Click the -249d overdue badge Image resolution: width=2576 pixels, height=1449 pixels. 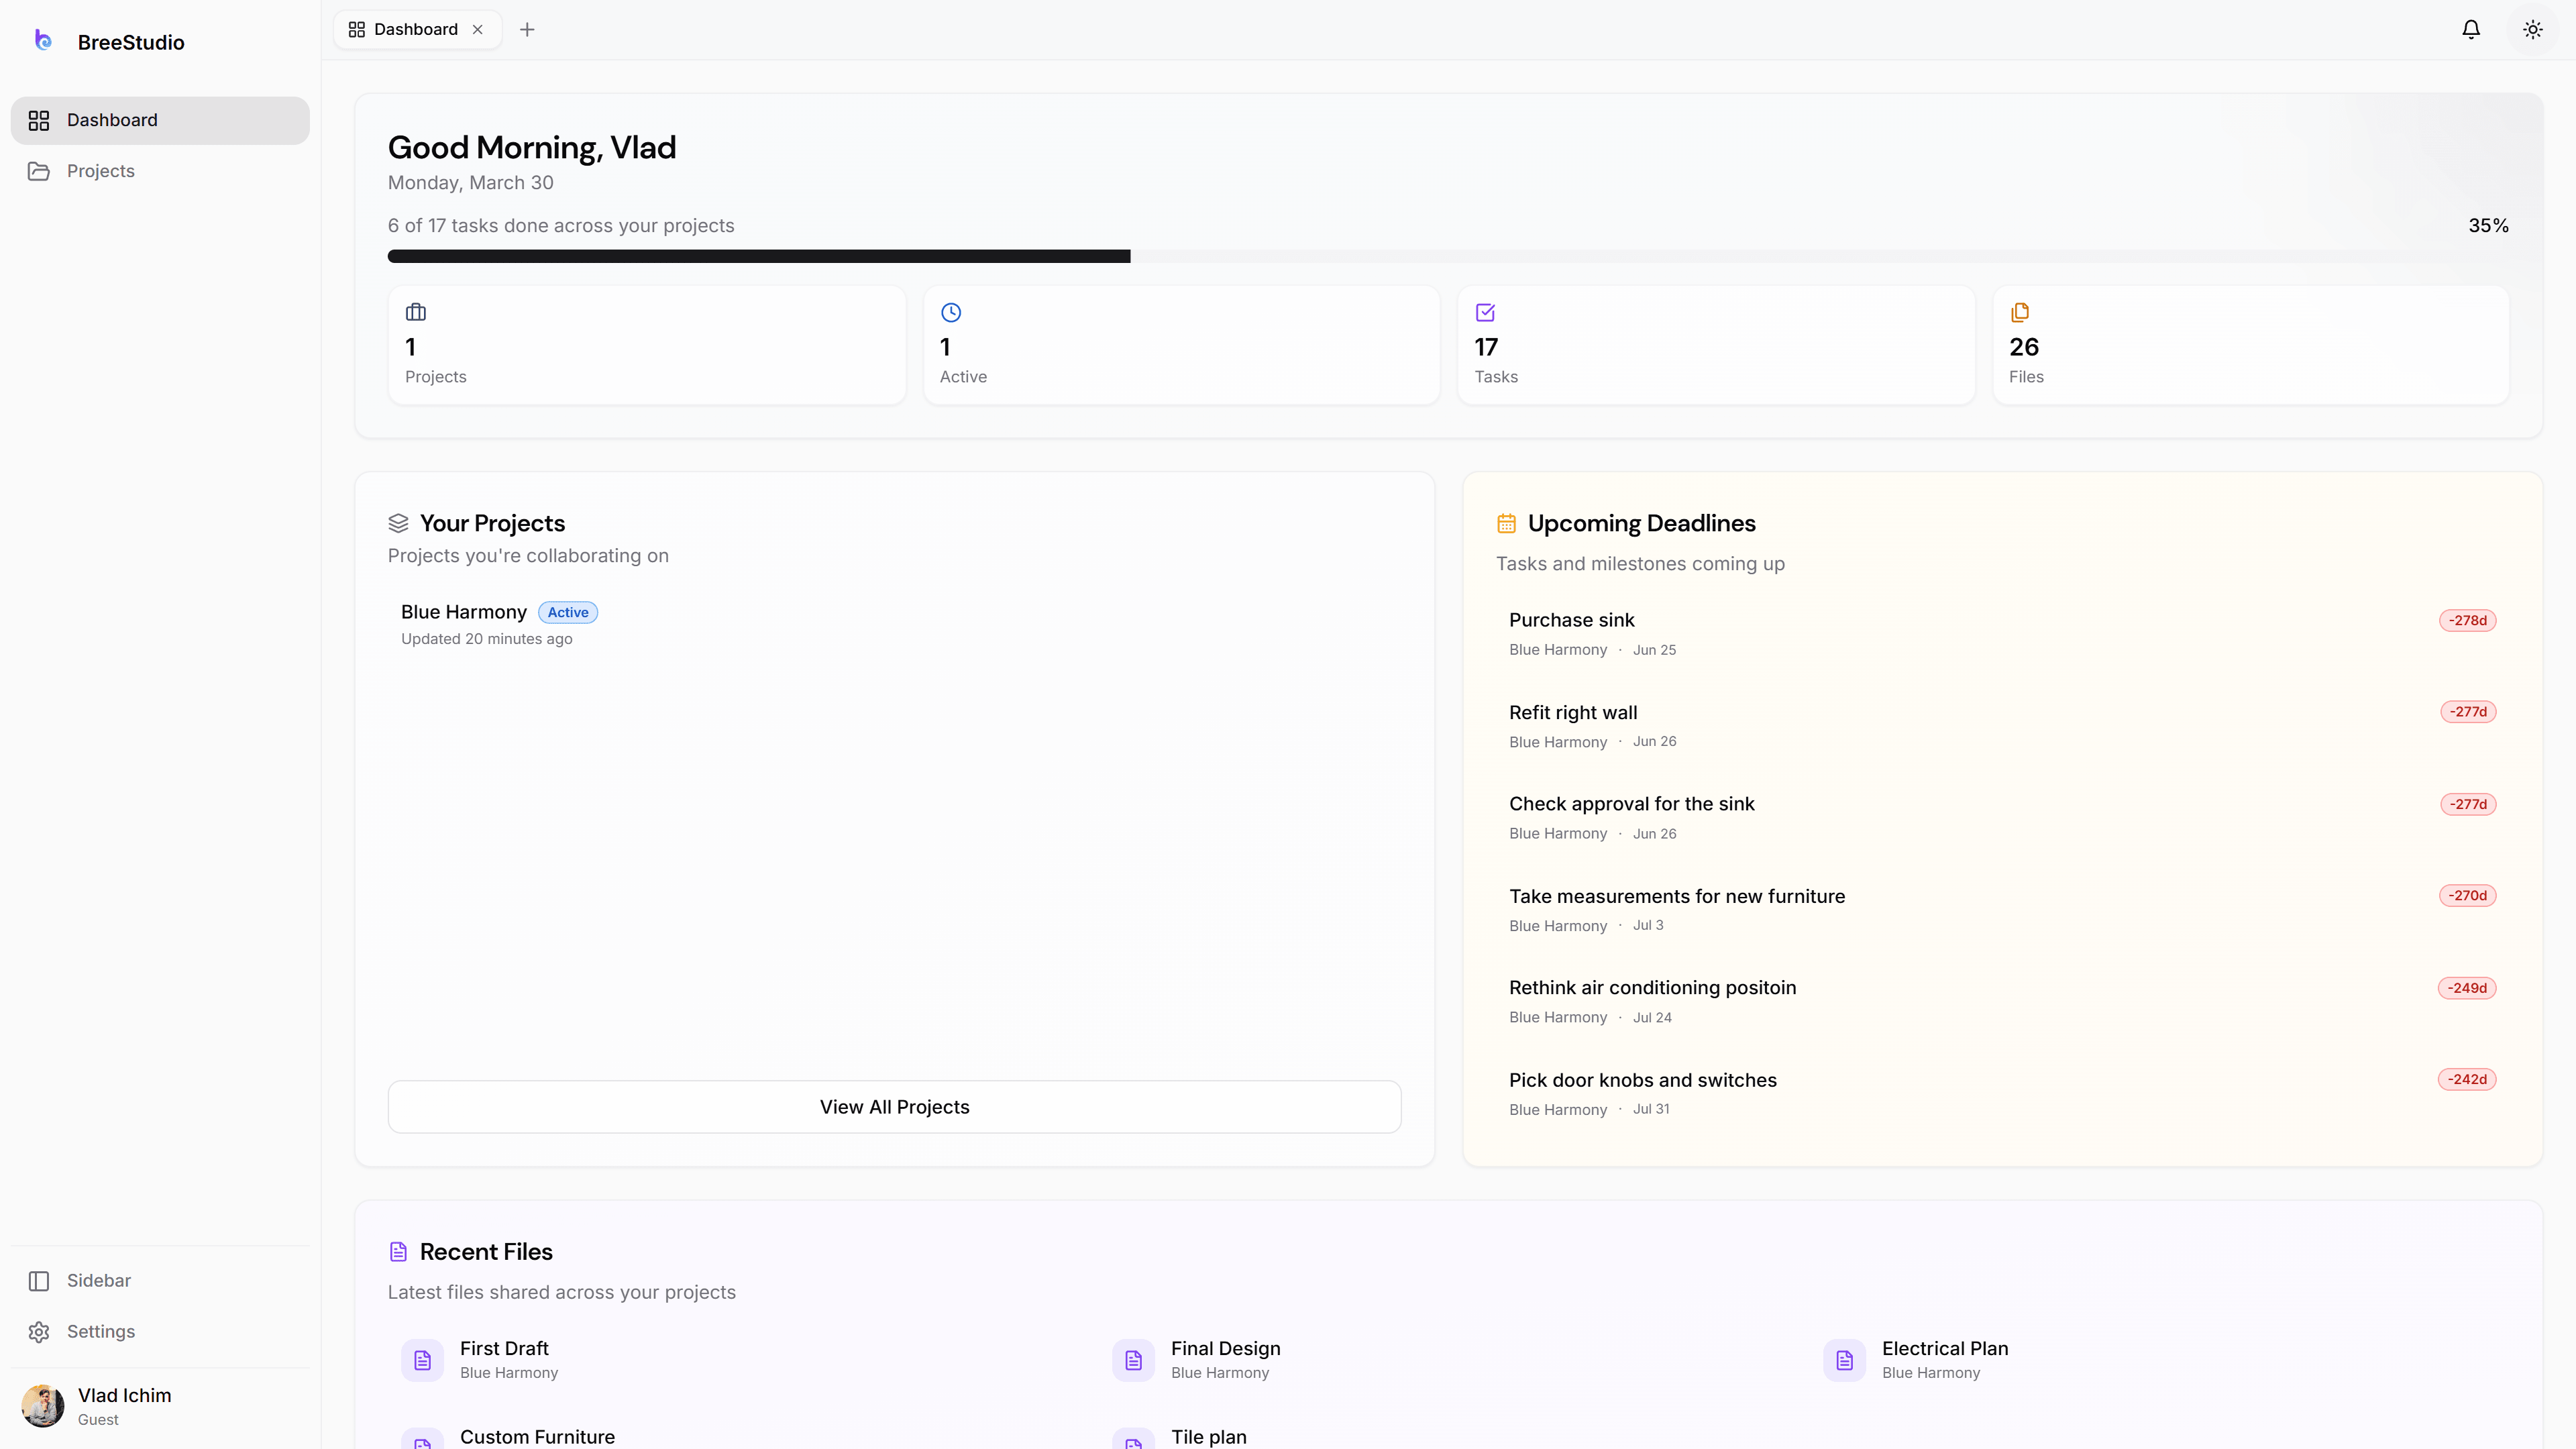pos(2467,989)
